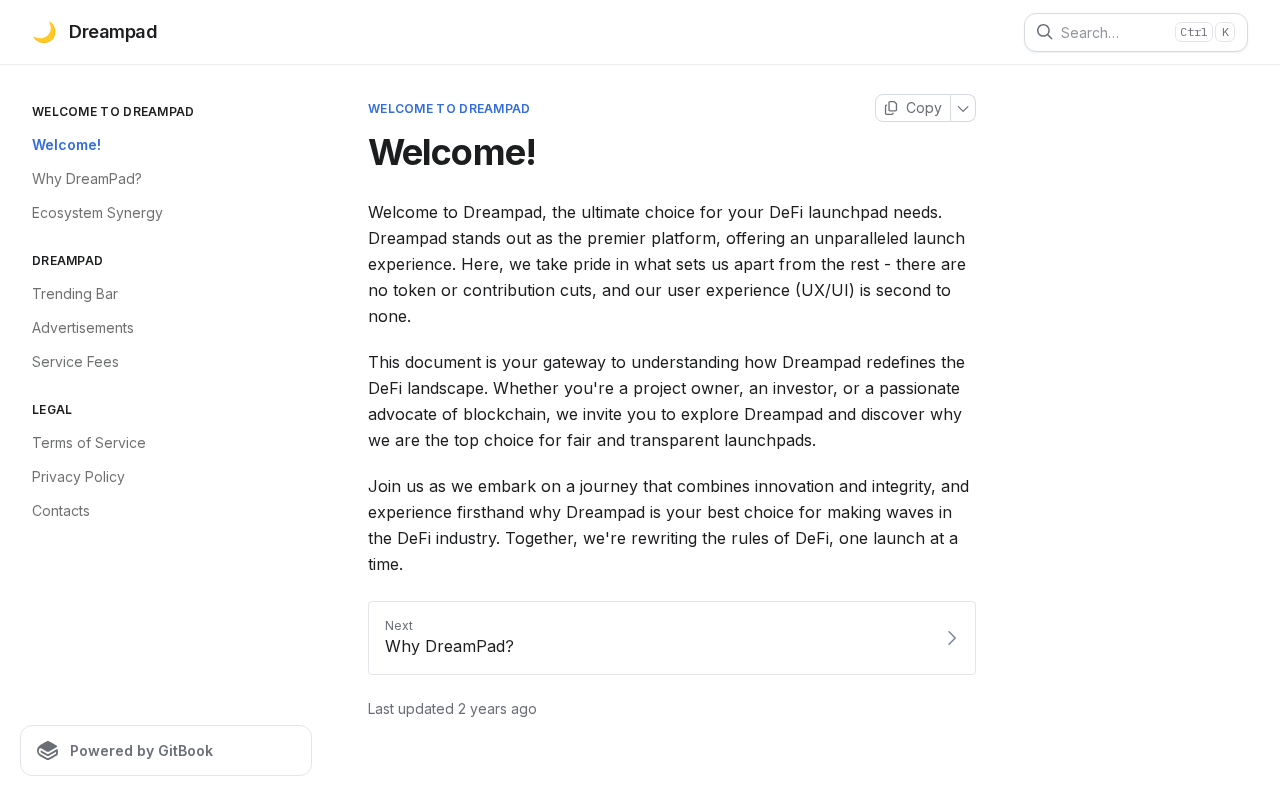Open the Why DreamPad? sidebar page
This screenshot has width=1280, height=800.
(87, 179)
